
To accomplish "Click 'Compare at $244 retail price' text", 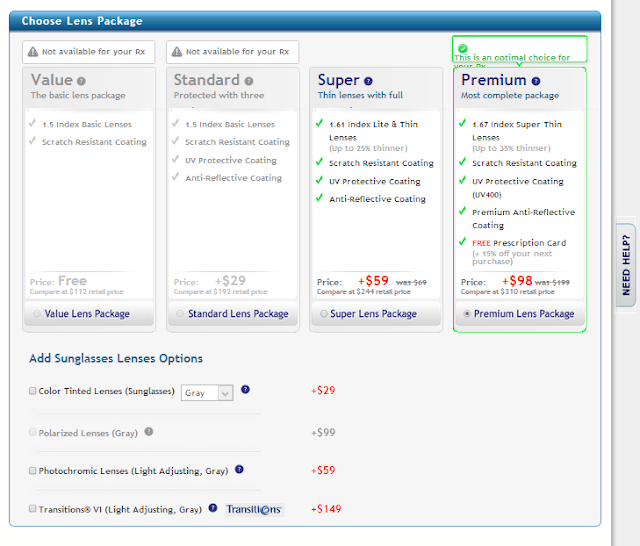I will tap(364, 292).
